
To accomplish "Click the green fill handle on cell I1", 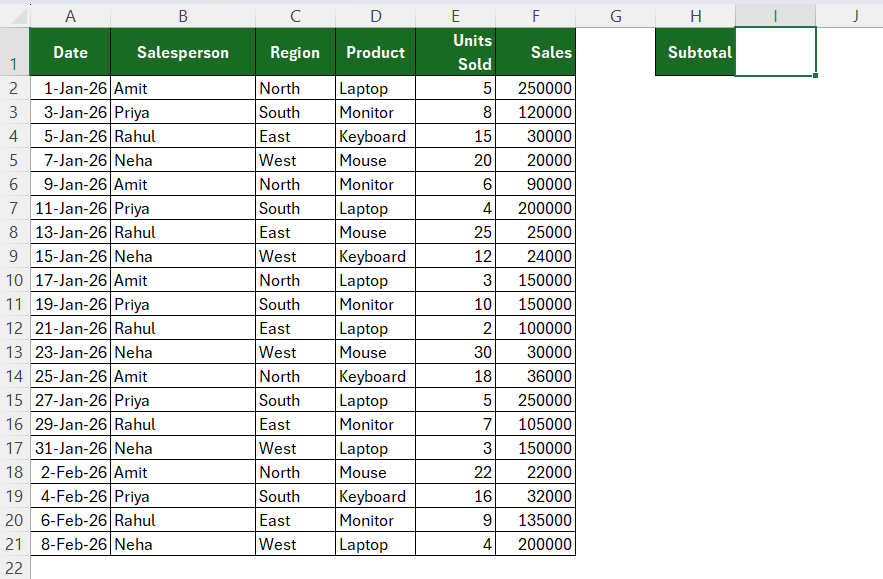I will (x=815, y=75).
